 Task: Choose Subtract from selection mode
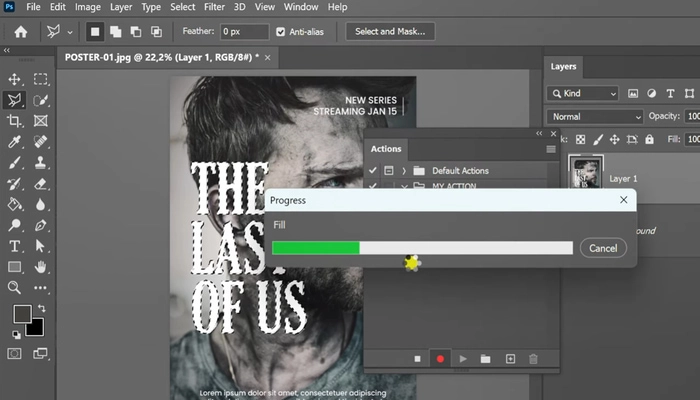[136, 32]
